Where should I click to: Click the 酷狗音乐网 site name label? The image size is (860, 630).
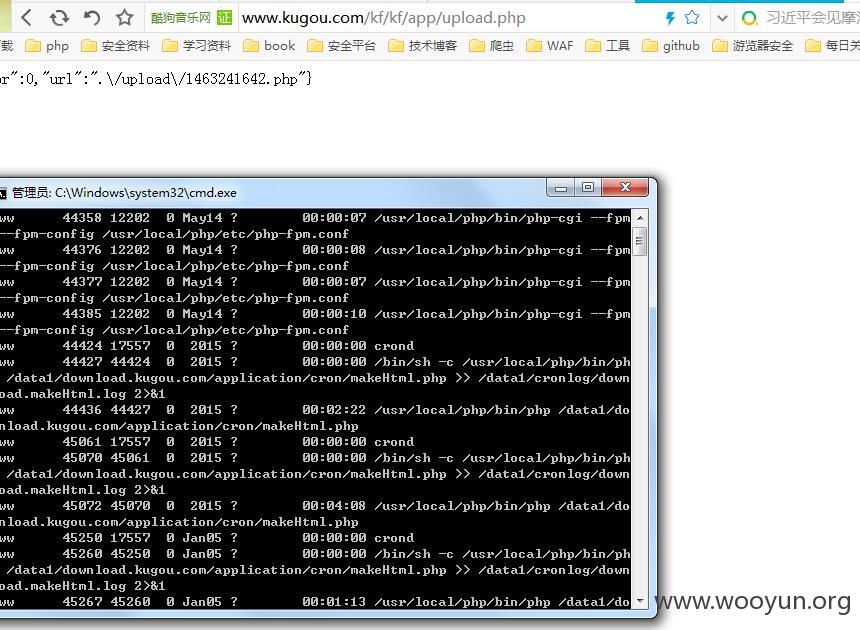click(181, 18)
